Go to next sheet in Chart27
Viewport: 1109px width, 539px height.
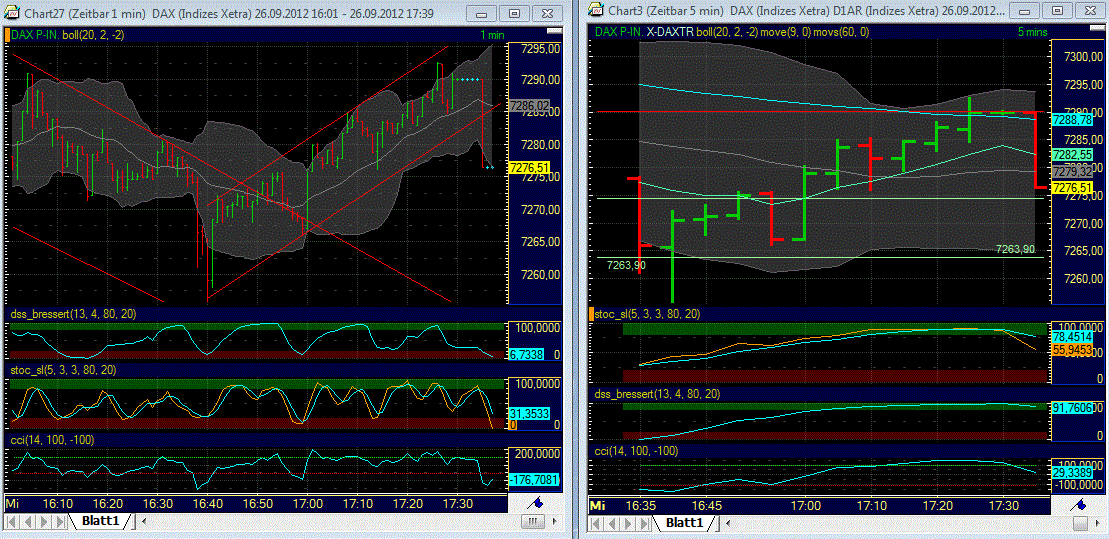43,522
